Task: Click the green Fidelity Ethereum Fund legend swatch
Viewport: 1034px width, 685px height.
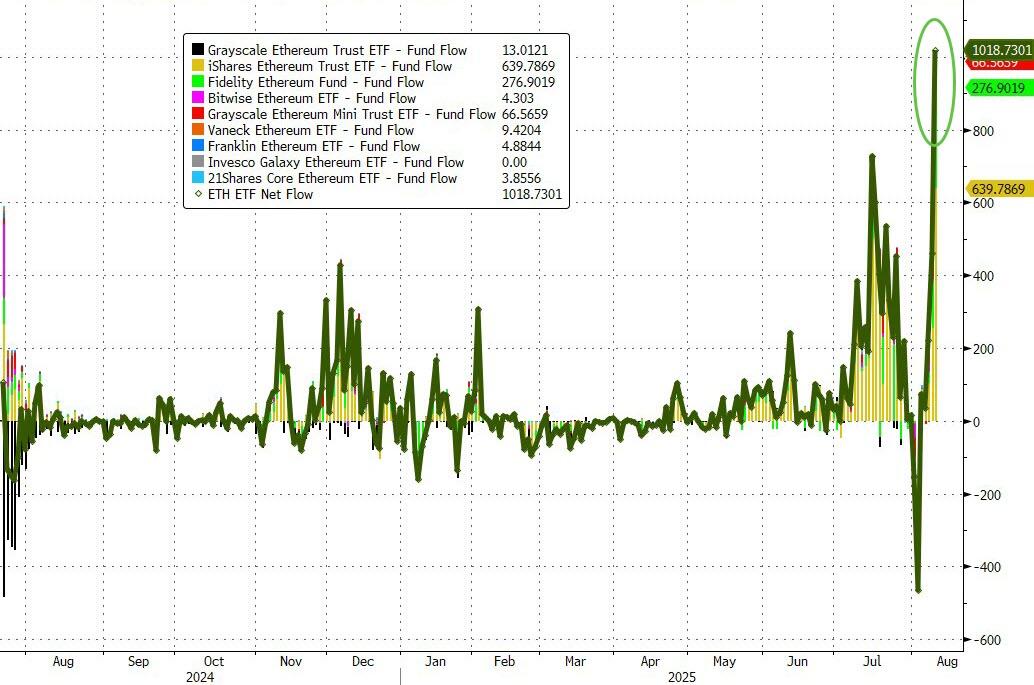Action: 198,82
